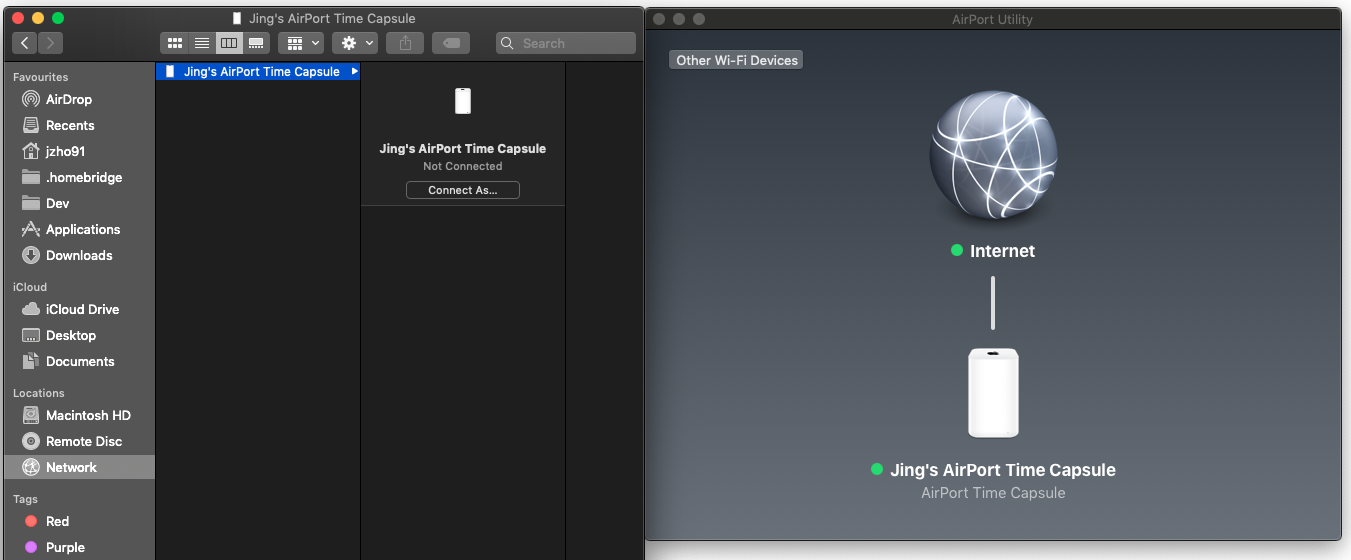The image size is (1351, 560).
Task: Switch Finder to icon view
Action: (175, 43)
